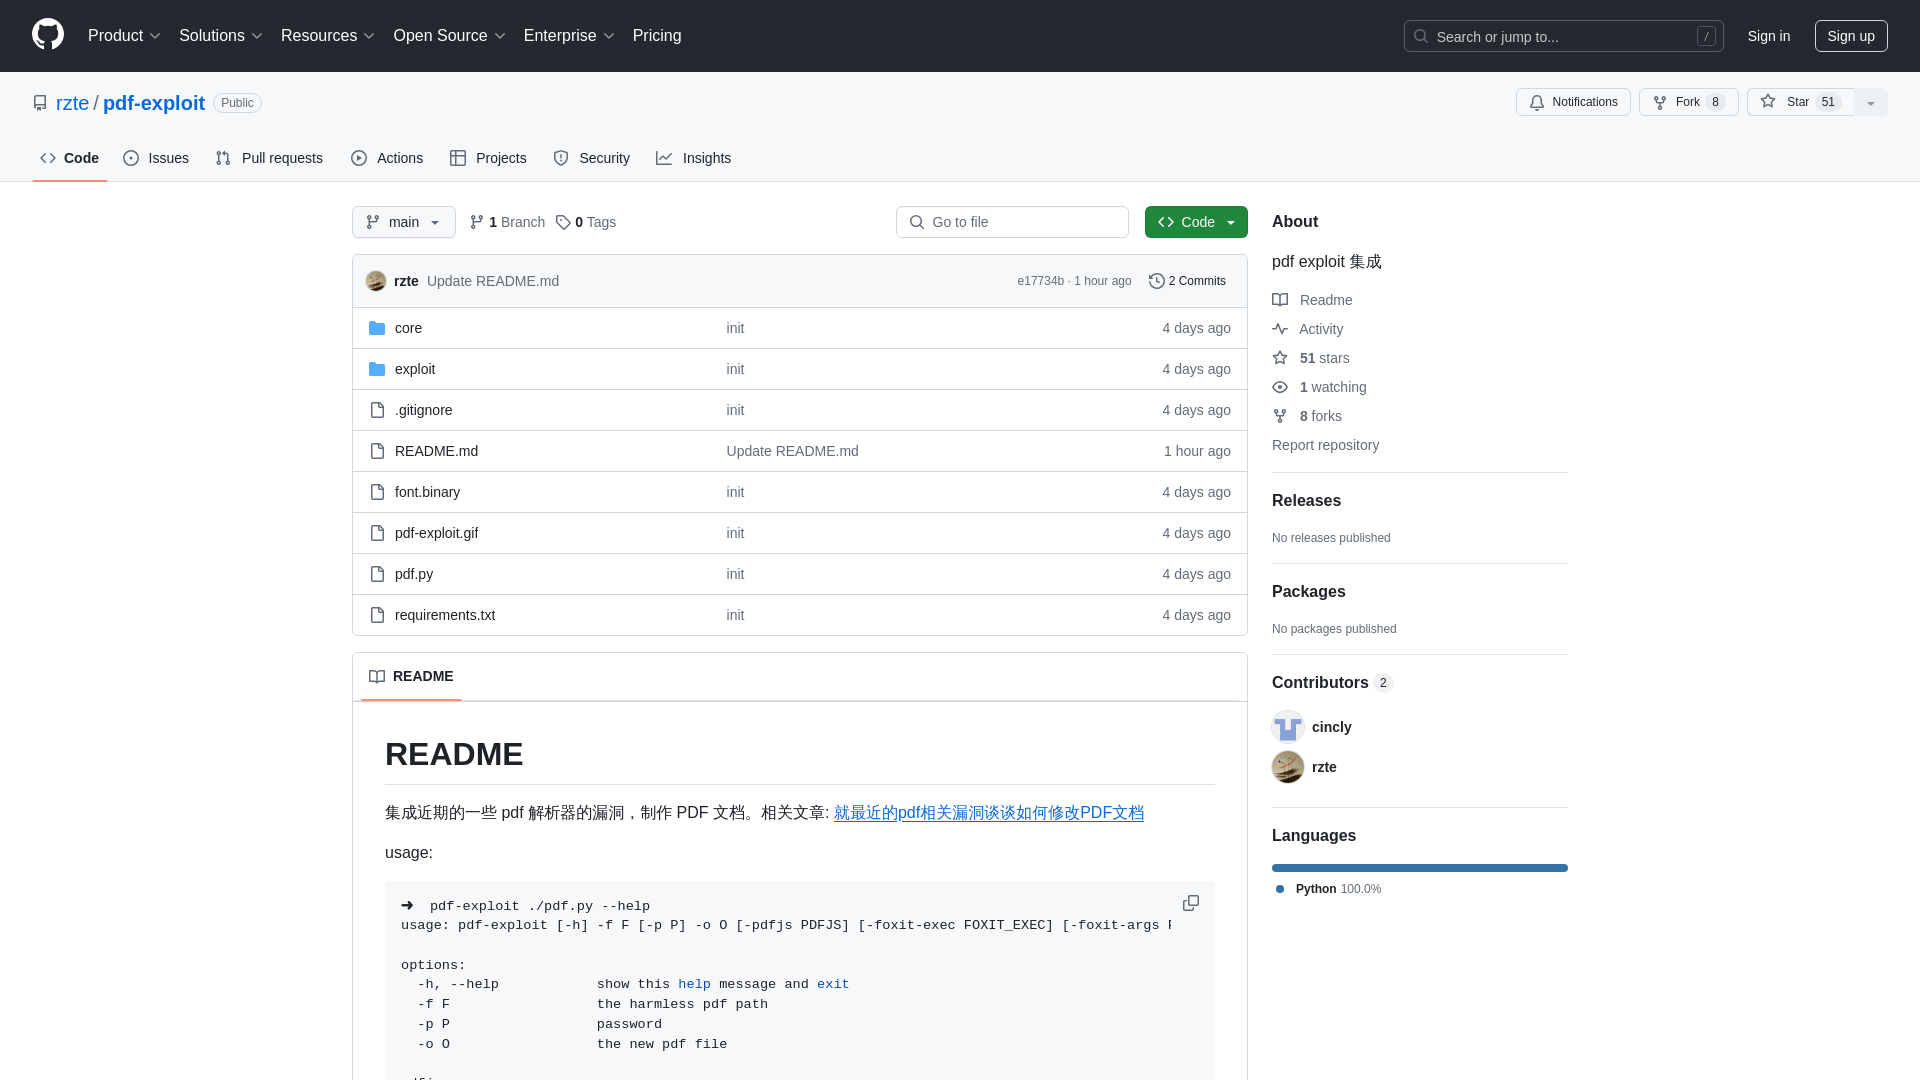Viewport: 1920px width, 1080px height.
Task: Click the fork icon beside 8 forks
Action: 1280,416
